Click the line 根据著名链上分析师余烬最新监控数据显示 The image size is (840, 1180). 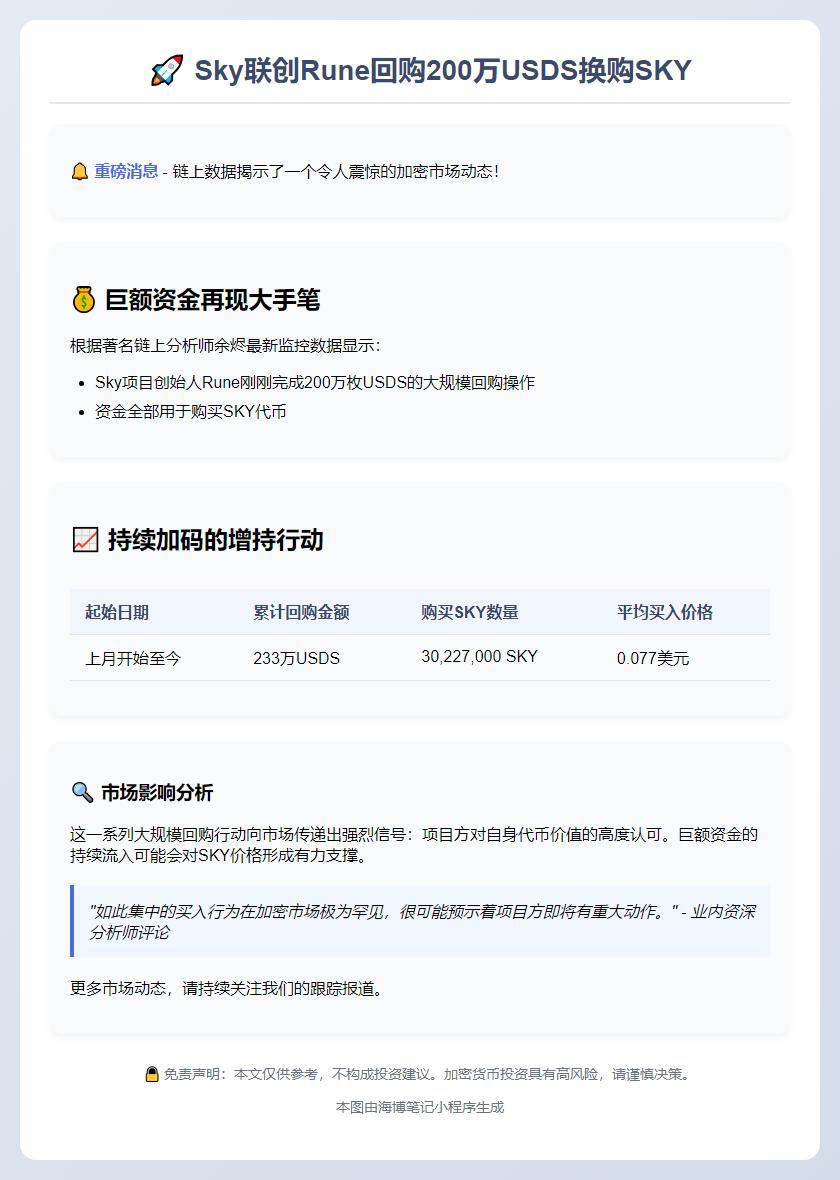click(x=225, y=345)
